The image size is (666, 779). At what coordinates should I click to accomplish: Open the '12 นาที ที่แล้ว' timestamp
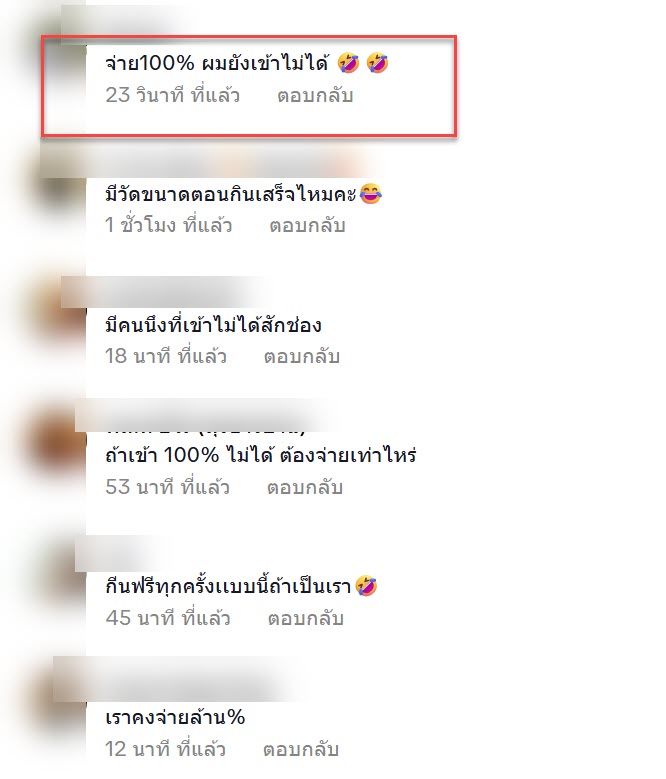coord(165,749)
